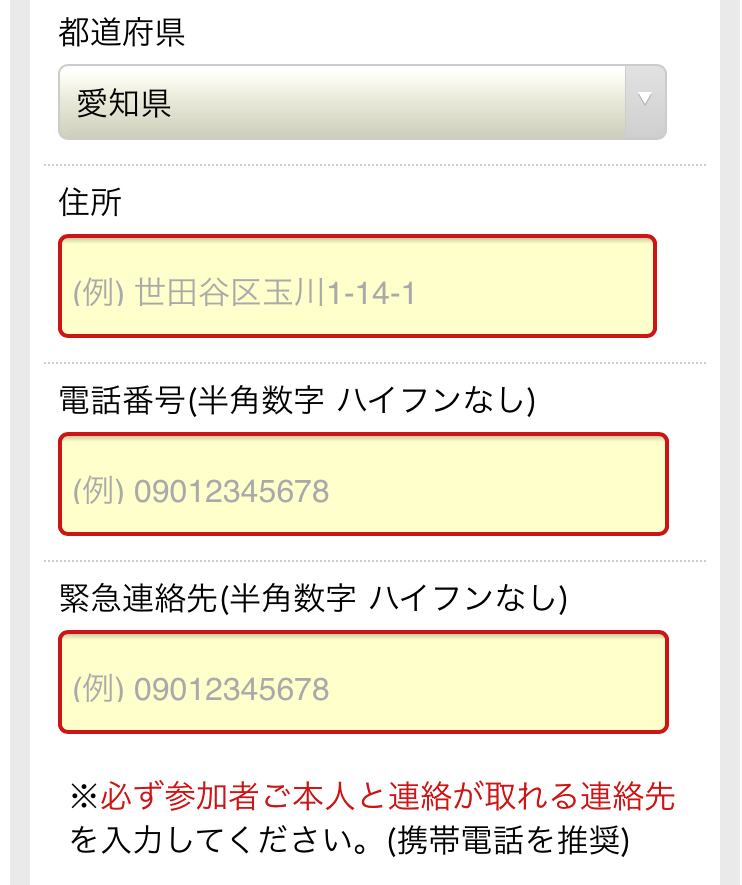Click the 電話番号 label text
The height and width of the screenshot is (885, 742).
pos(122,400)
